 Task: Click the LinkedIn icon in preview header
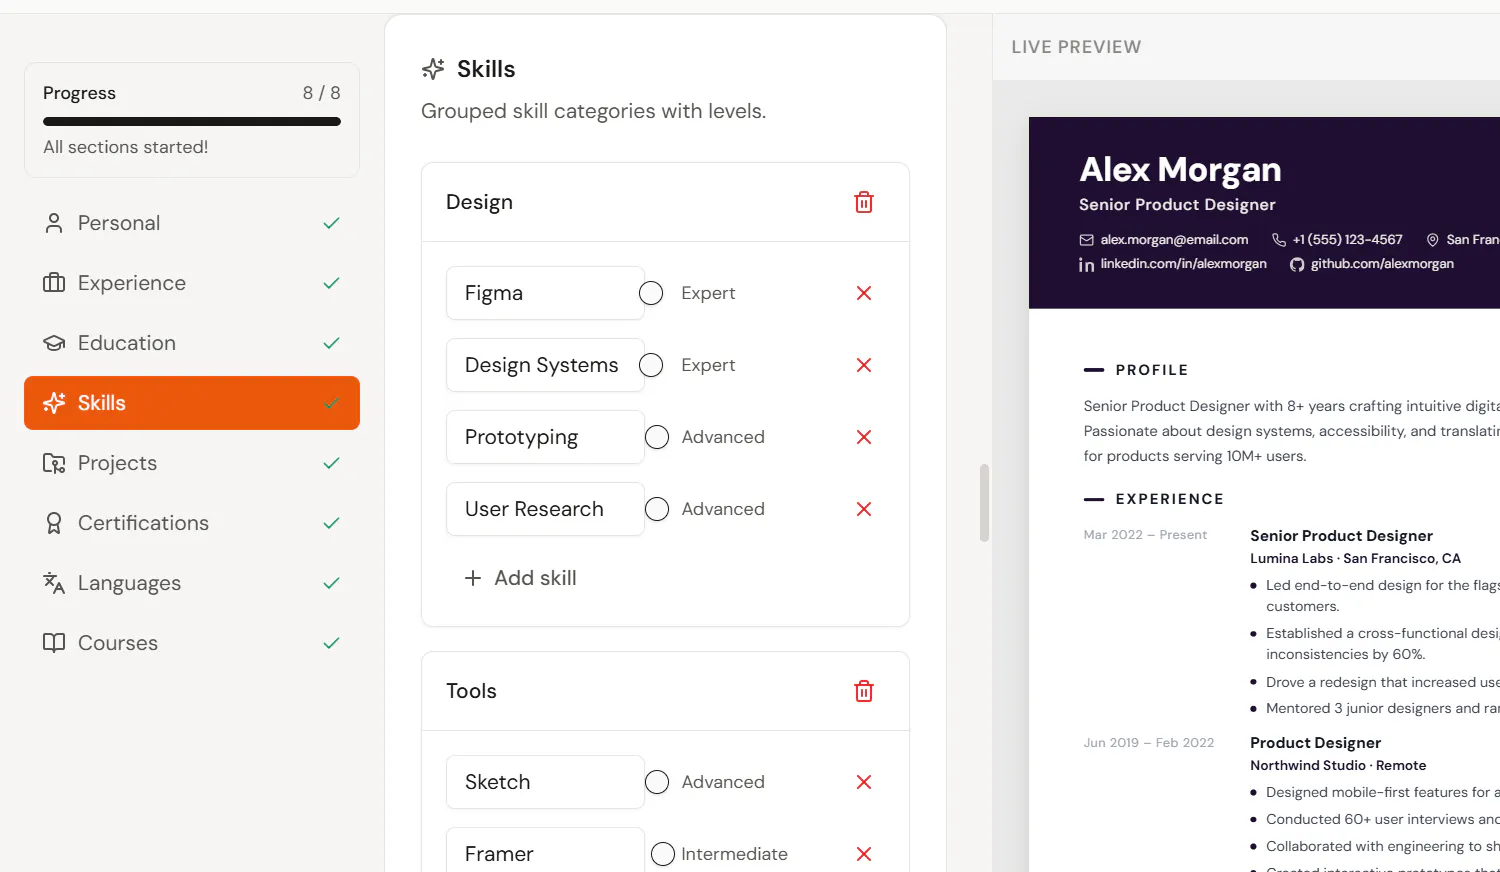[1086, 264]
